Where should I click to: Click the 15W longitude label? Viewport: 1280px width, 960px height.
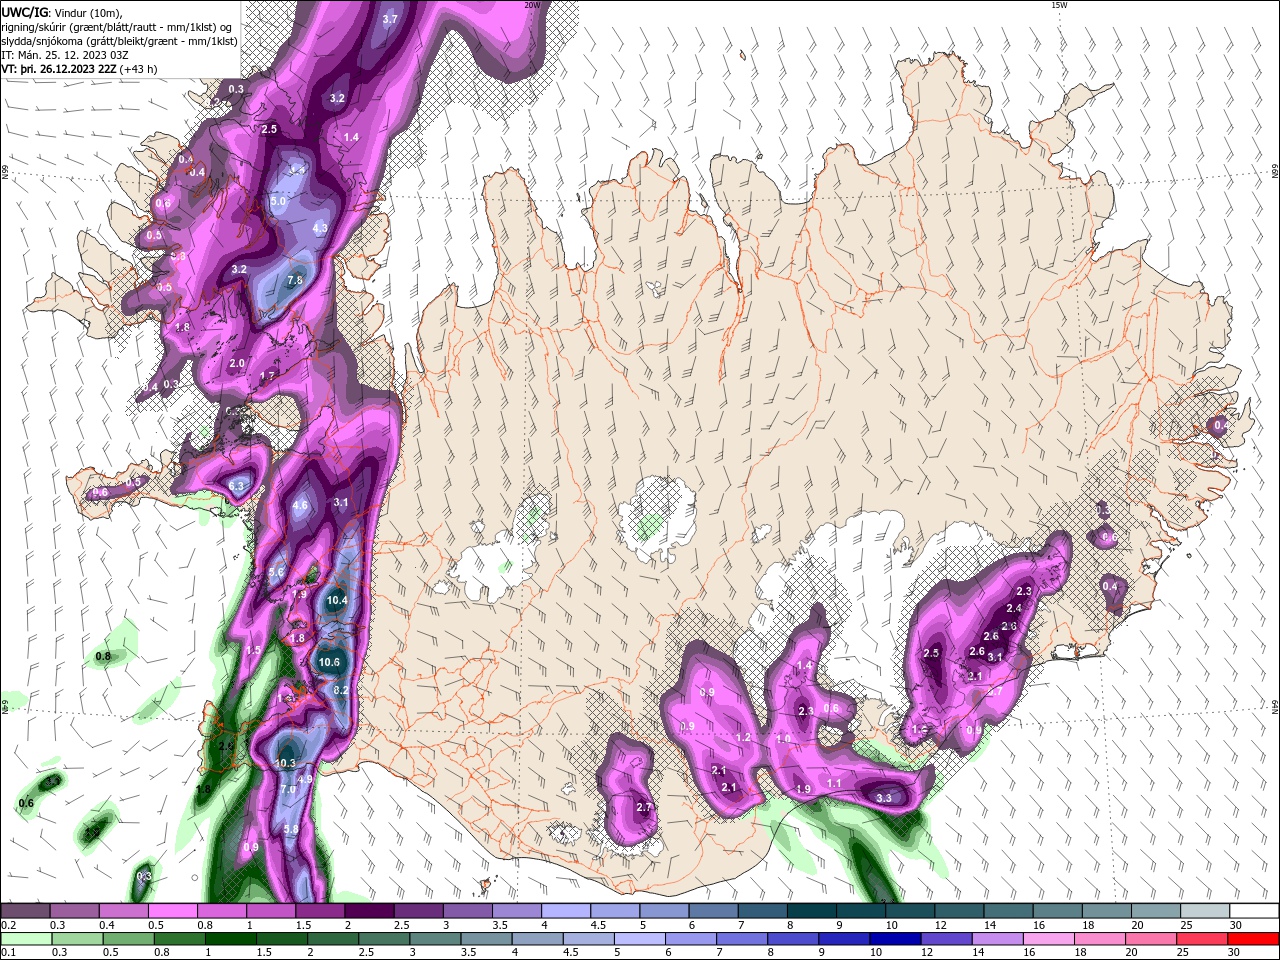pos(1059,5)
